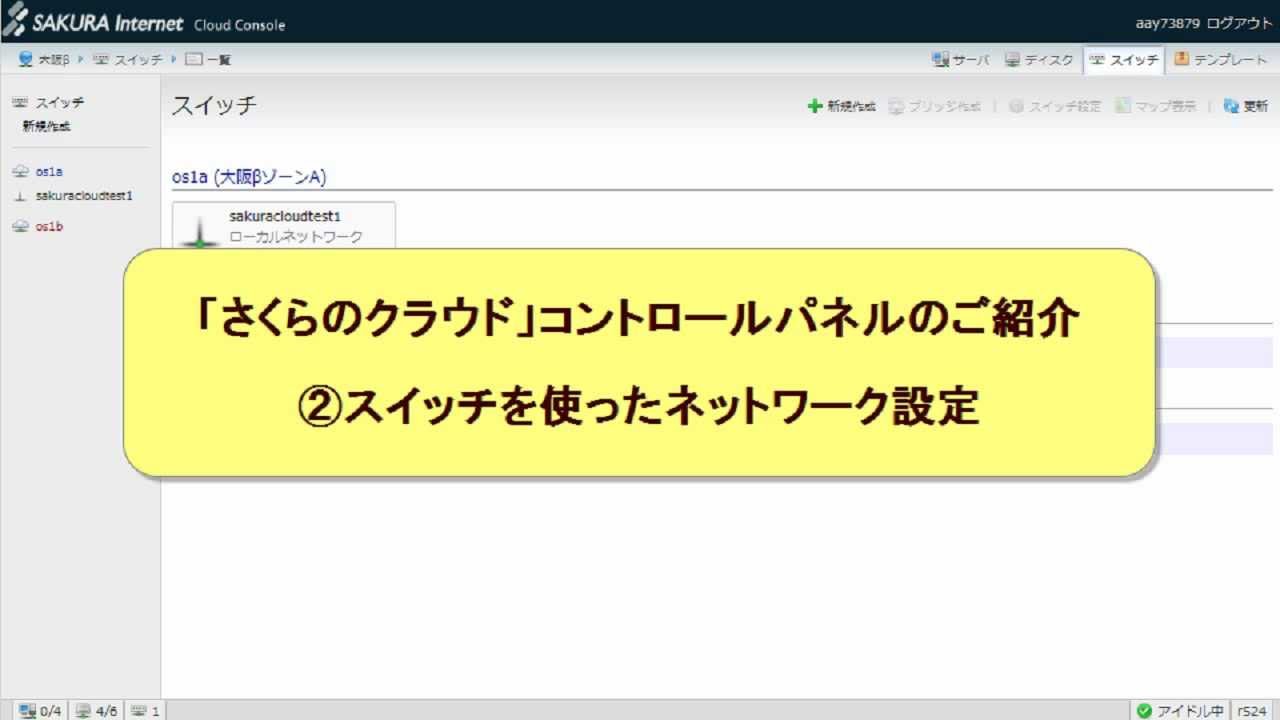Screen dimensions: 1280x720
Task: Click account name aay73879
Action: (1168, 23)
